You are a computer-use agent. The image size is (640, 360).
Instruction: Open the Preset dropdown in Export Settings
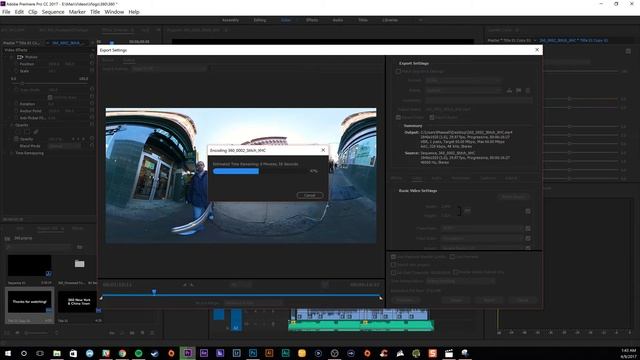tap(463, 90)
